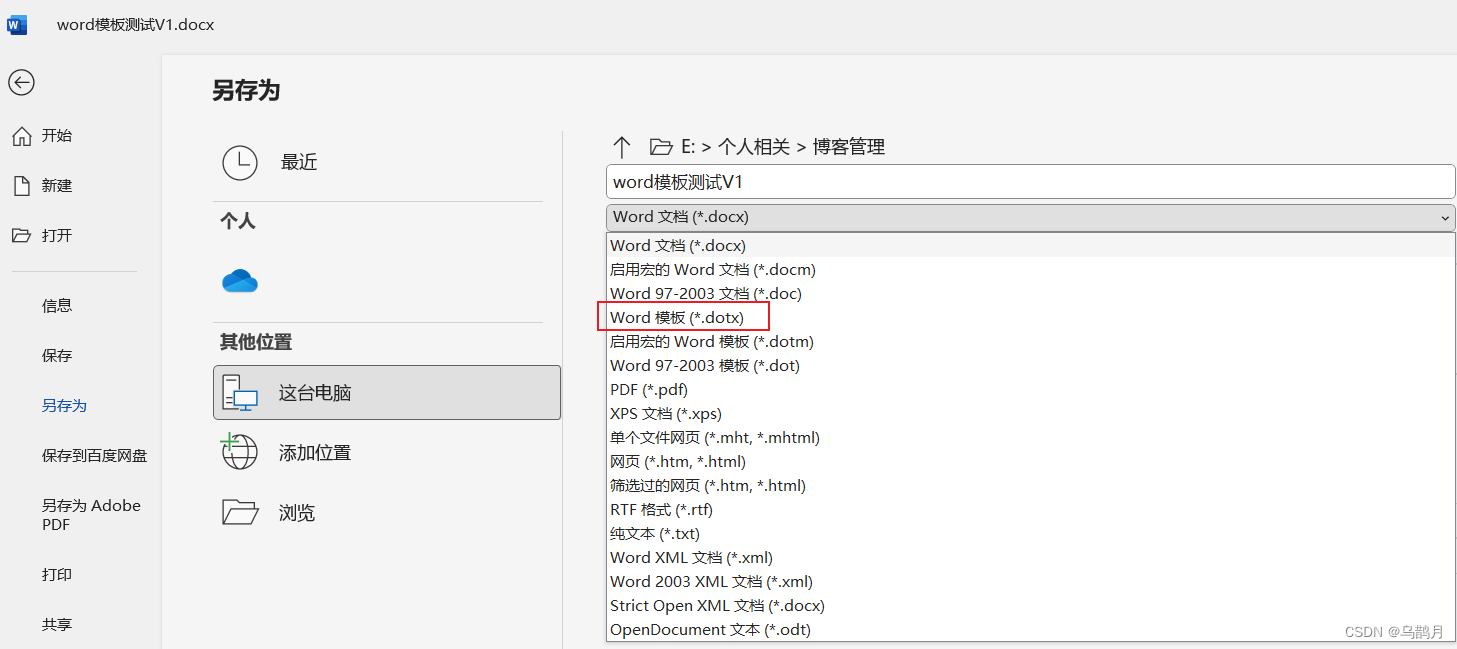This screenshot has height=649, width=1457.
Task: Select 纯文本 (*.txt)
Action: (1030, 533)
